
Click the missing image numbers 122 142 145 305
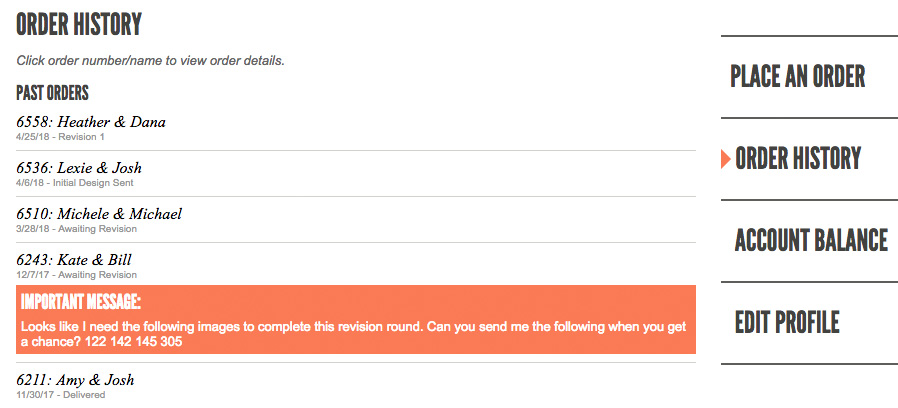(x=133, y=342)
